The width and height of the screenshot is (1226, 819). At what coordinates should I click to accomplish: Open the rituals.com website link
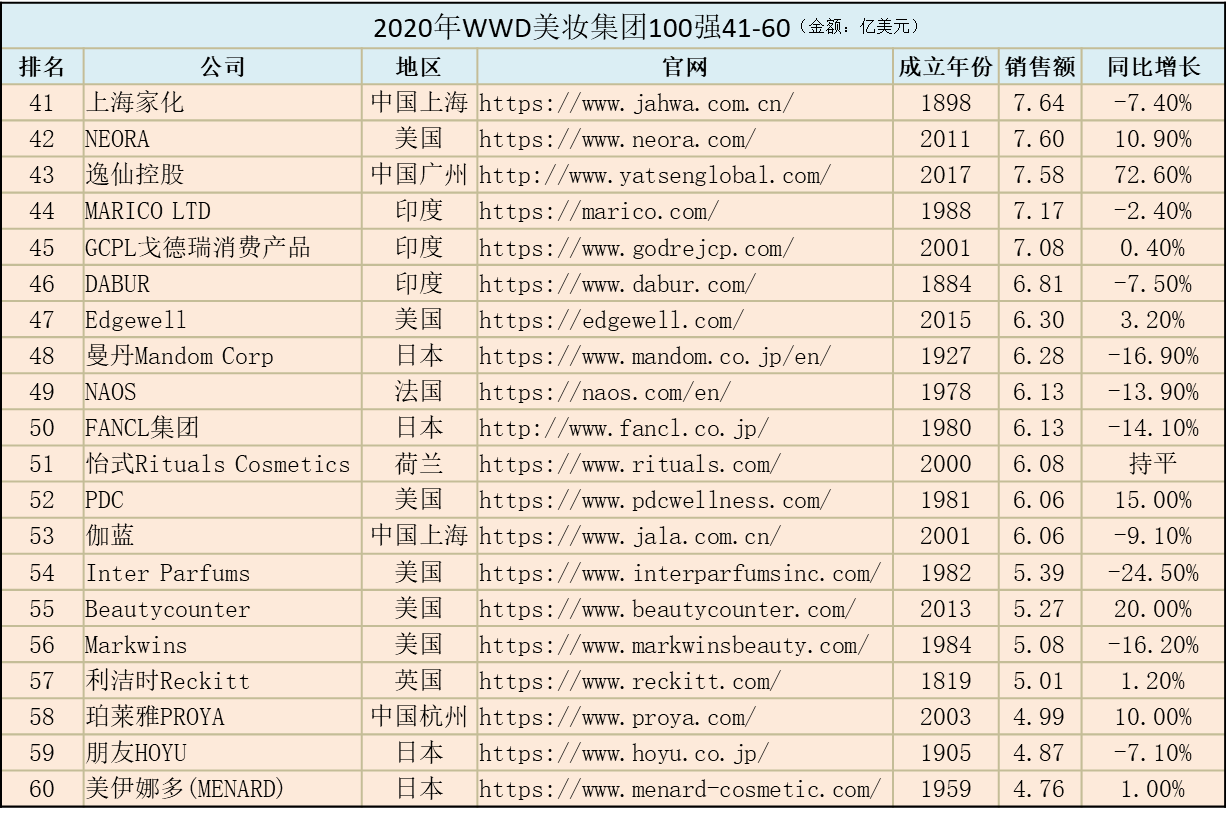click(x=631, y=464)
